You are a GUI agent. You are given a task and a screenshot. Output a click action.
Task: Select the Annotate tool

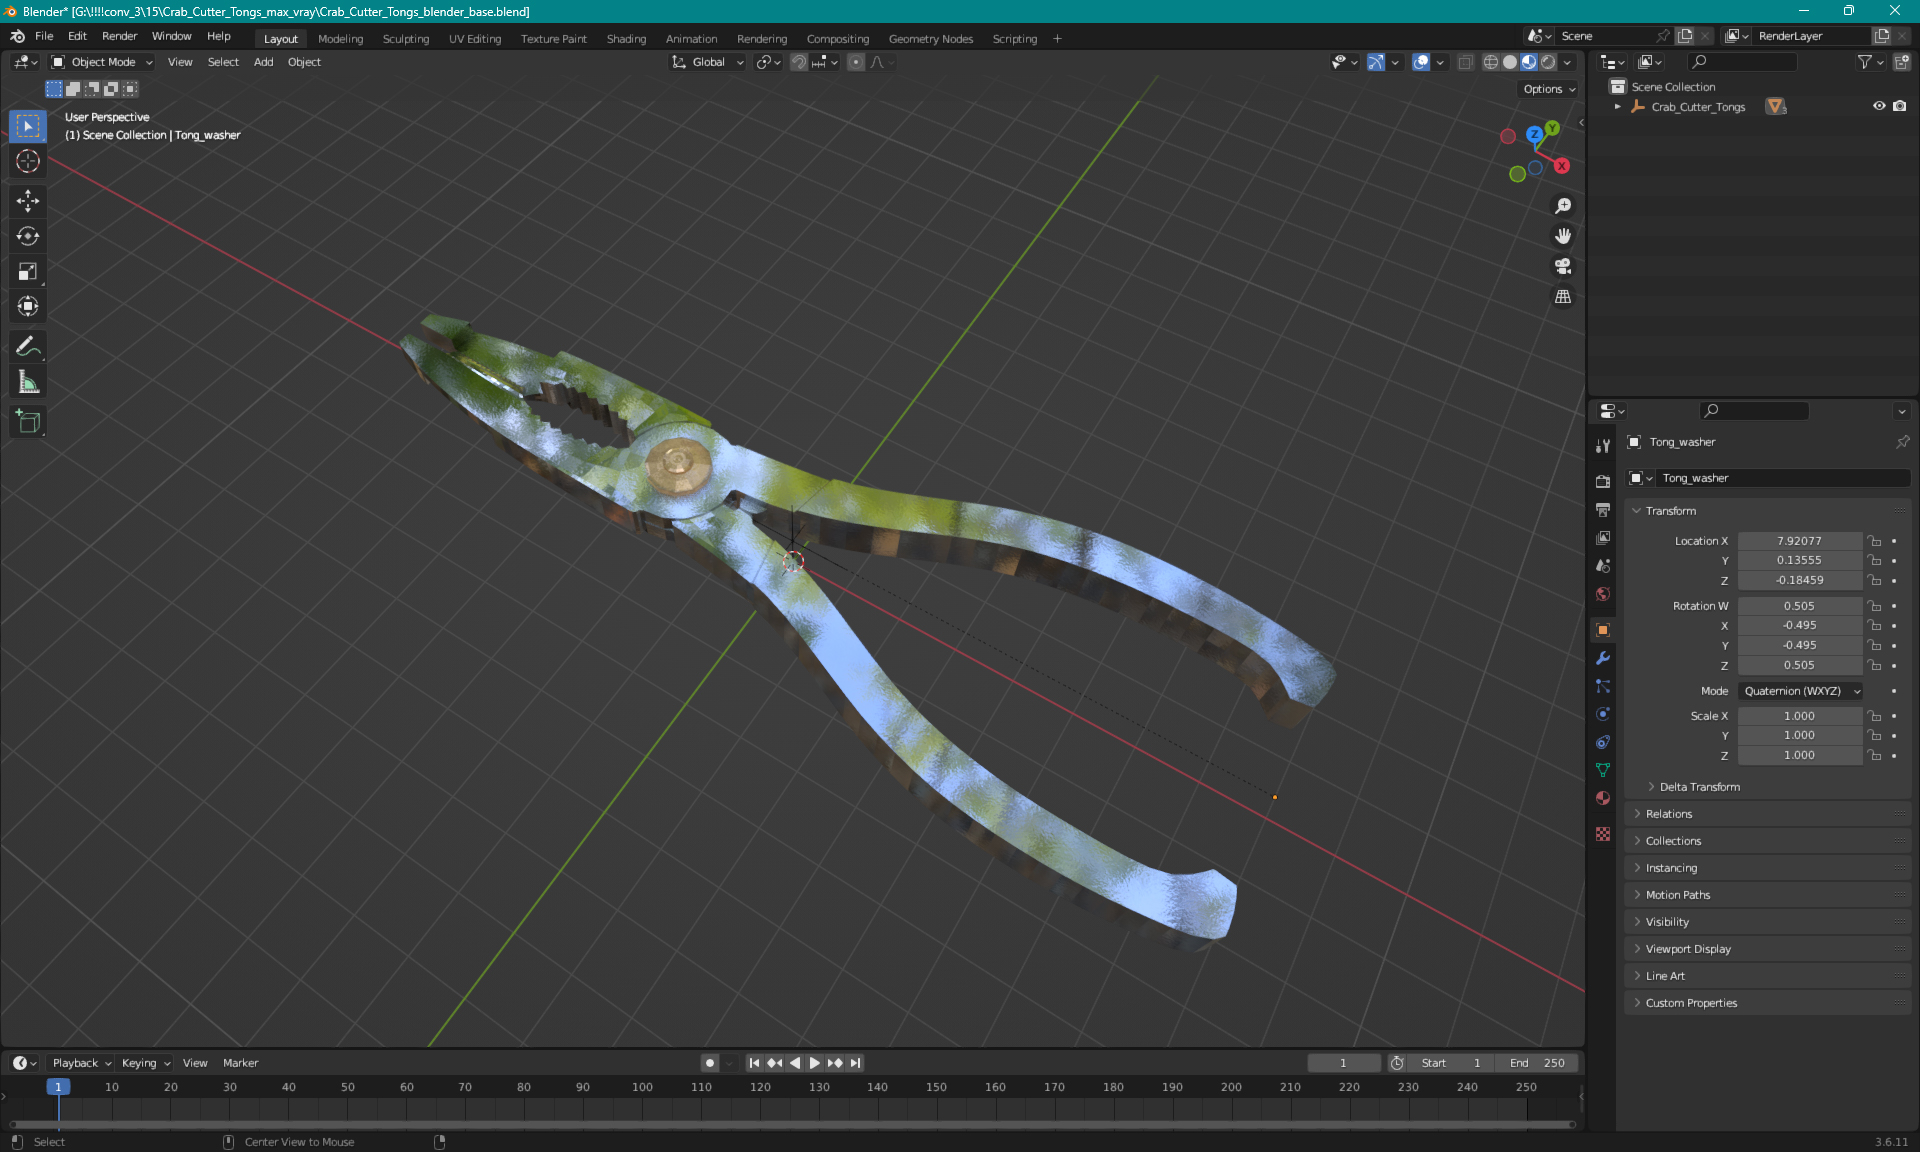(28, 347)
